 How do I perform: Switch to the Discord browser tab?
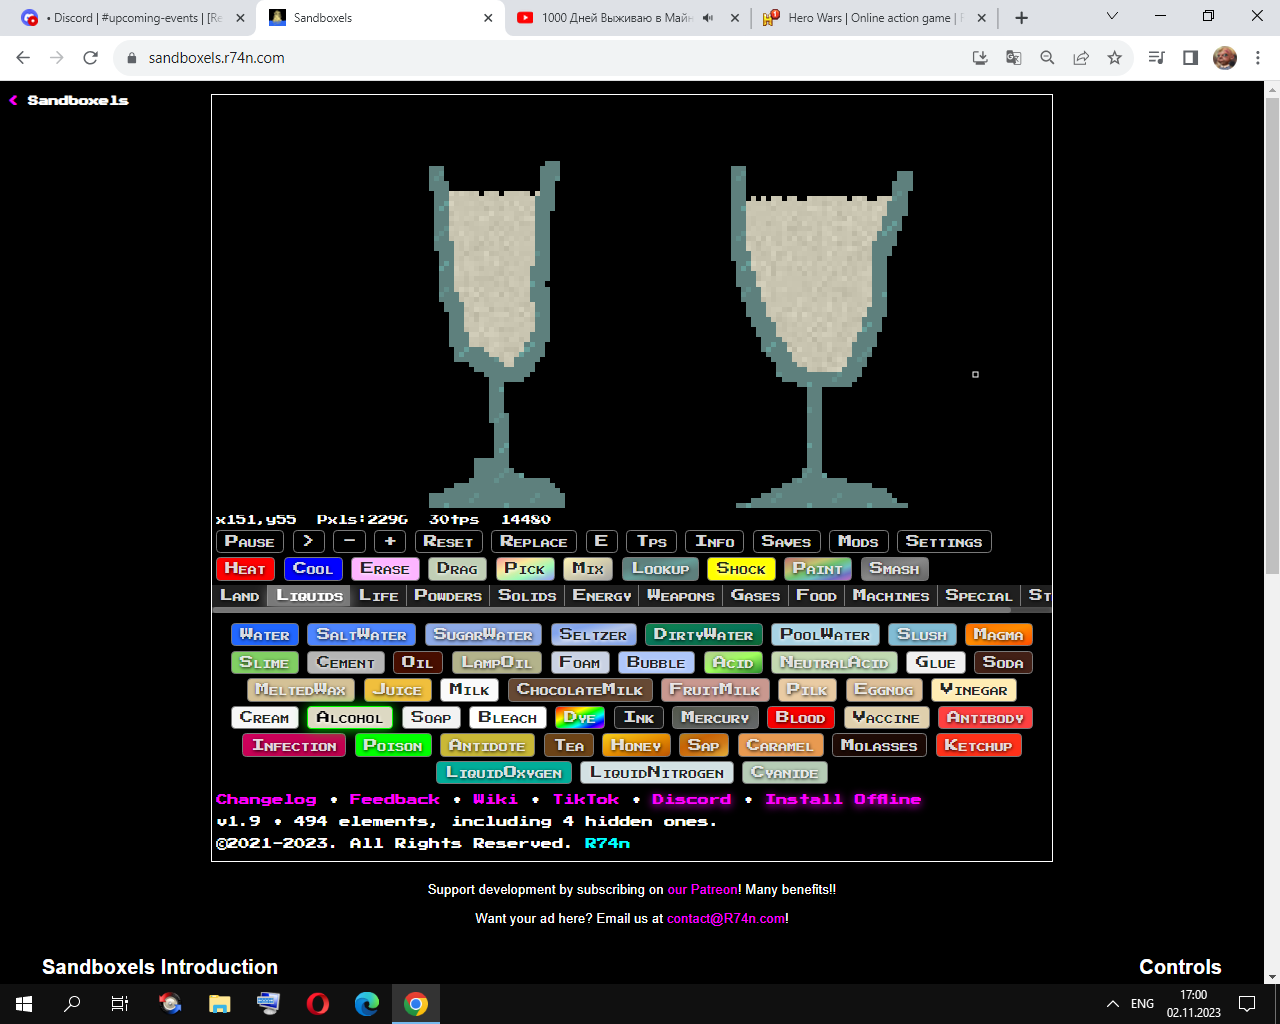point(130,18)
